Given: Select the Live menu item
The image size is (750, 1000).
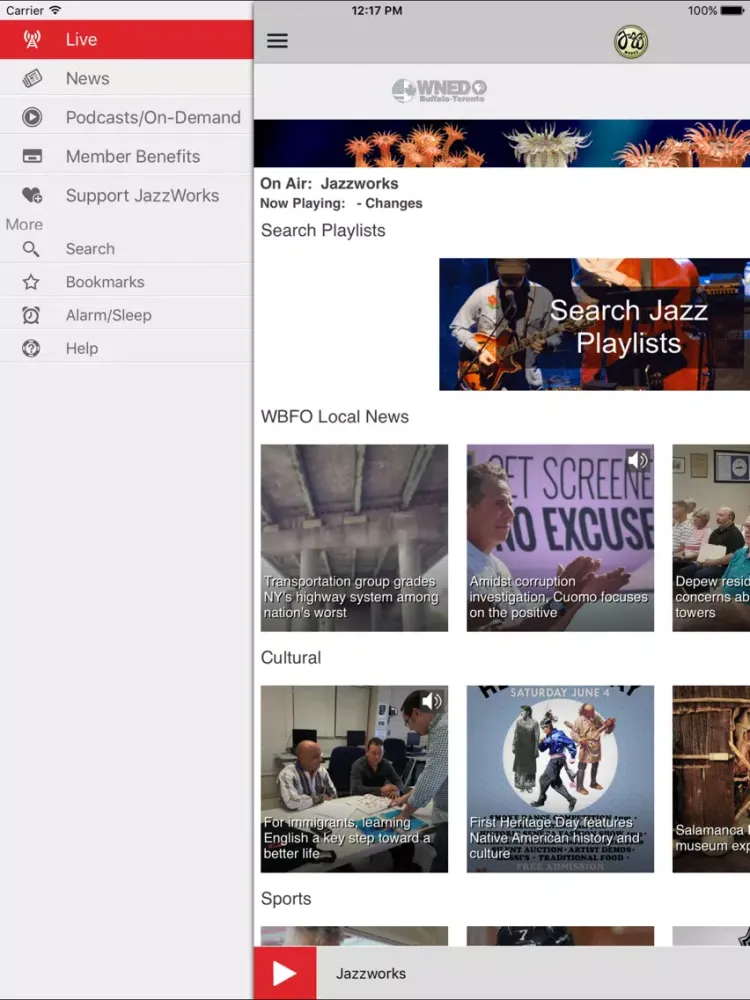Looking at the screenshot, I should point(126,40).
